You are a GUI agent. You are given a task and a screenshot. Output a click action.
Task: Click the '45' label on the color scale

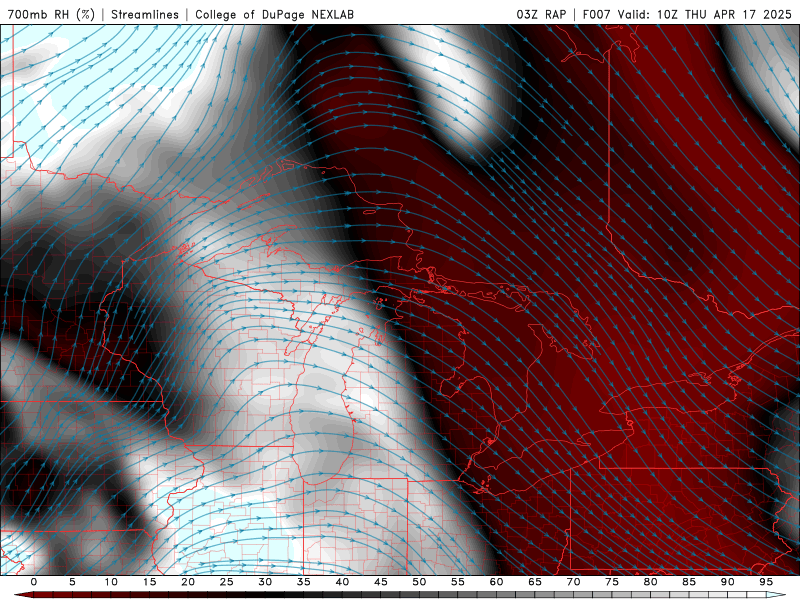(381, 582)
